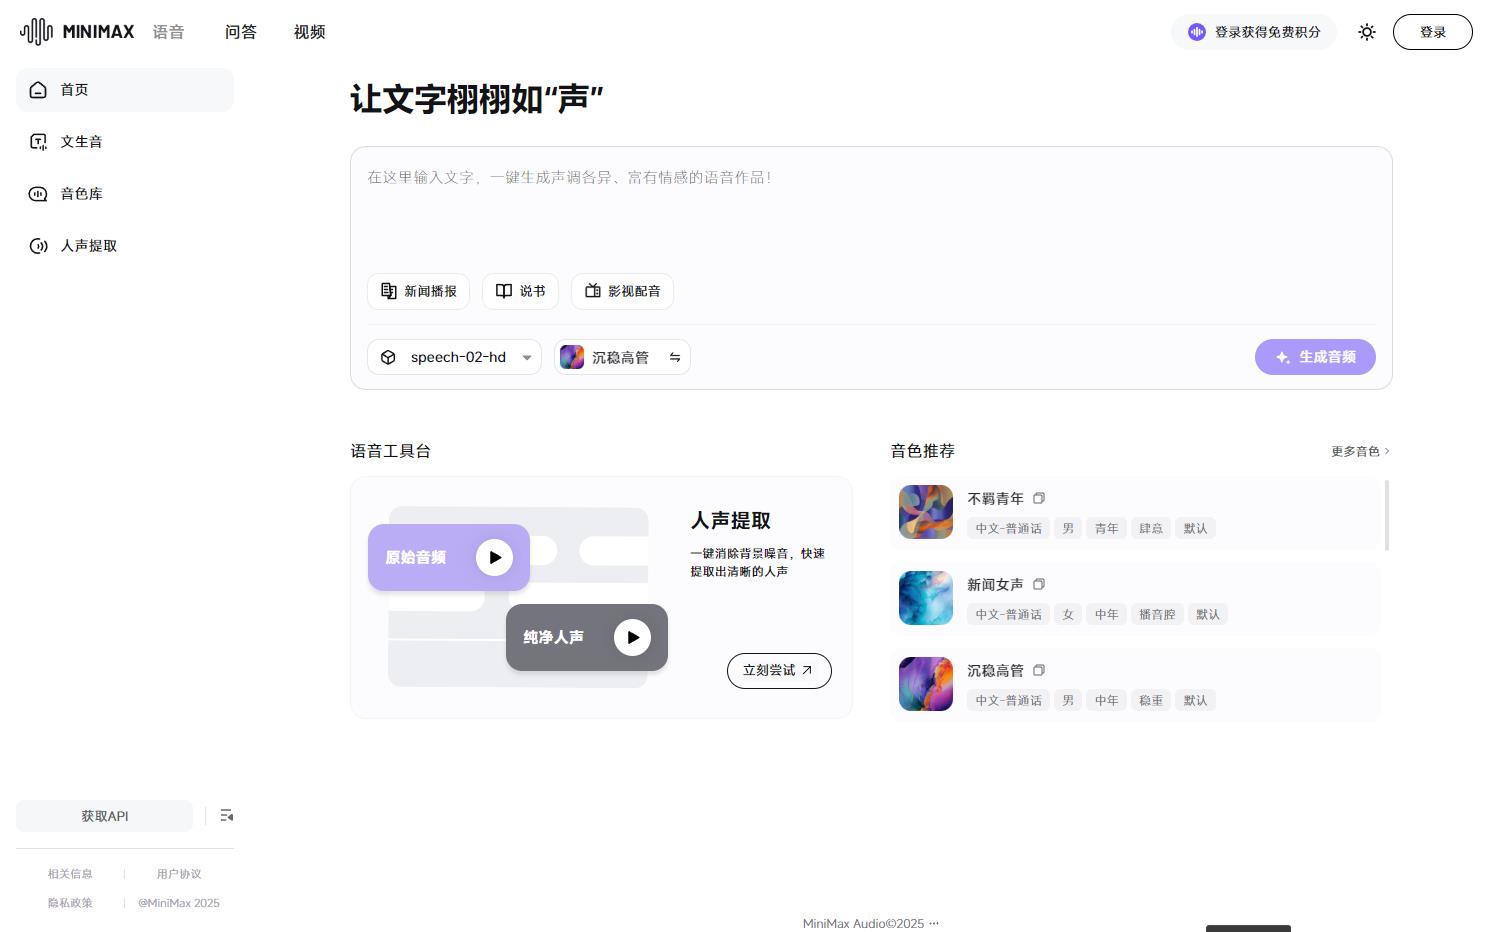Image resolution: width=1493 pixels, height=932 pixels.
Task: Open 相关信息 link
Action: click(x=70, y=874)
